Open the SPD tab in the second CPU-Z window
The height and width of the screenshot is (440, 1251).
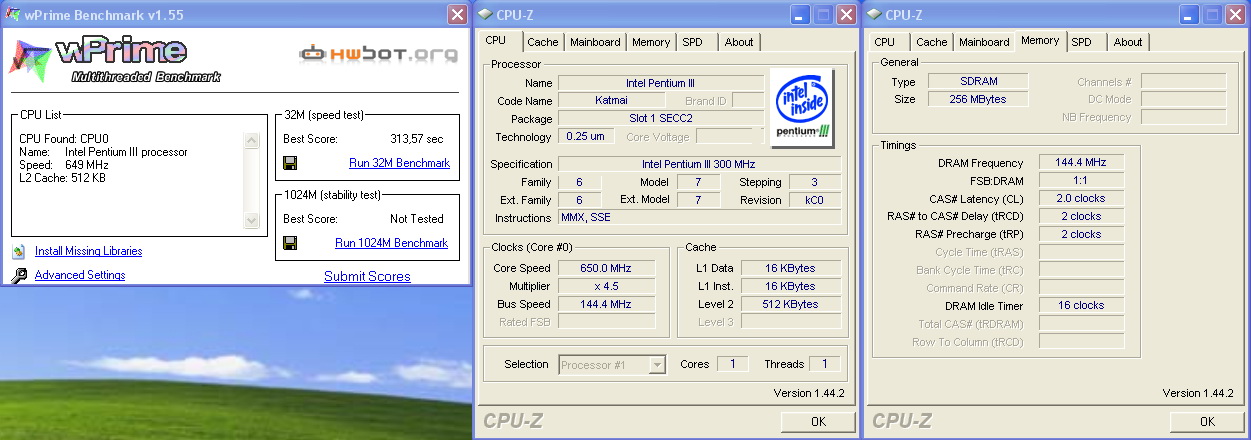[x=1082, y=42]
